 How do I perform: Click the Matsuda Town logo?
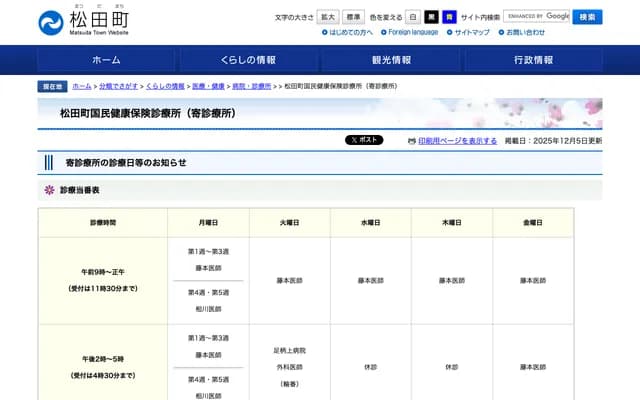(x=83, y=21)
